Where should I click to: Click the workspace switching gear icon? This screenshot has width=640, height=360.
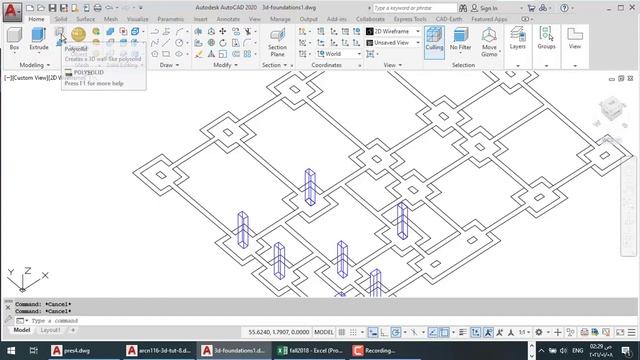(x=539, y=332)
